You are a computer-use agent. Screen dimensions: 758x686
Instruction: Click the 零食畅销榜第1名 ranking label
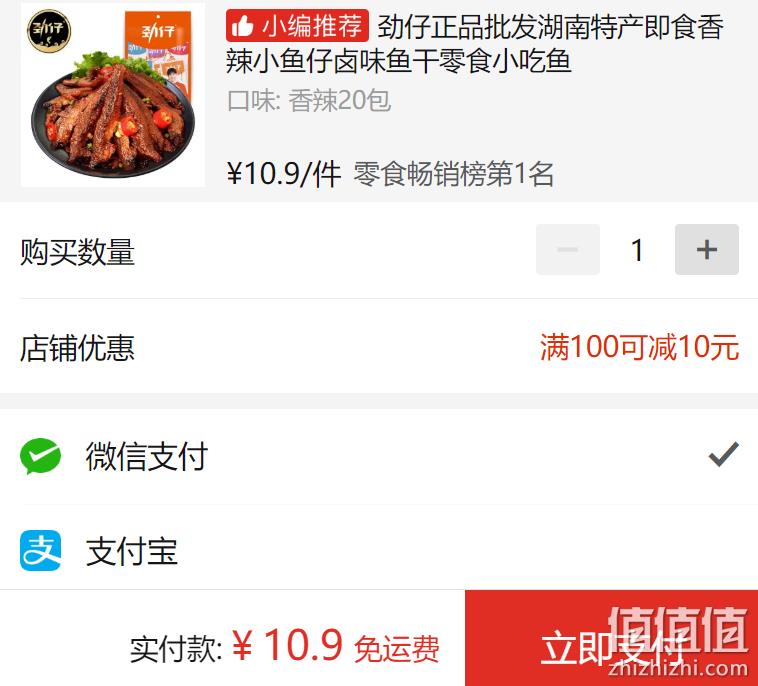(x=453, y=174)
